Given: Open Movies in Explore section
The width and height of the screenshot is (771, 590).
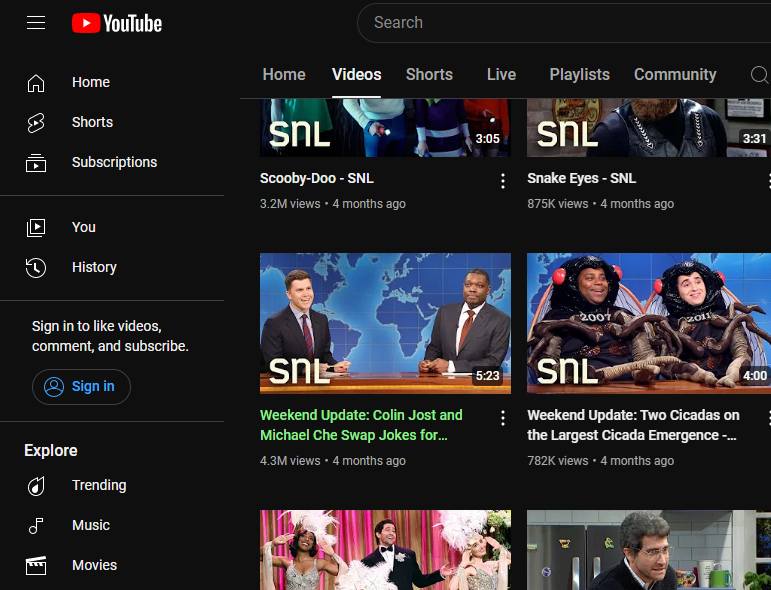Looking at the screenshot, I should 94,565.
